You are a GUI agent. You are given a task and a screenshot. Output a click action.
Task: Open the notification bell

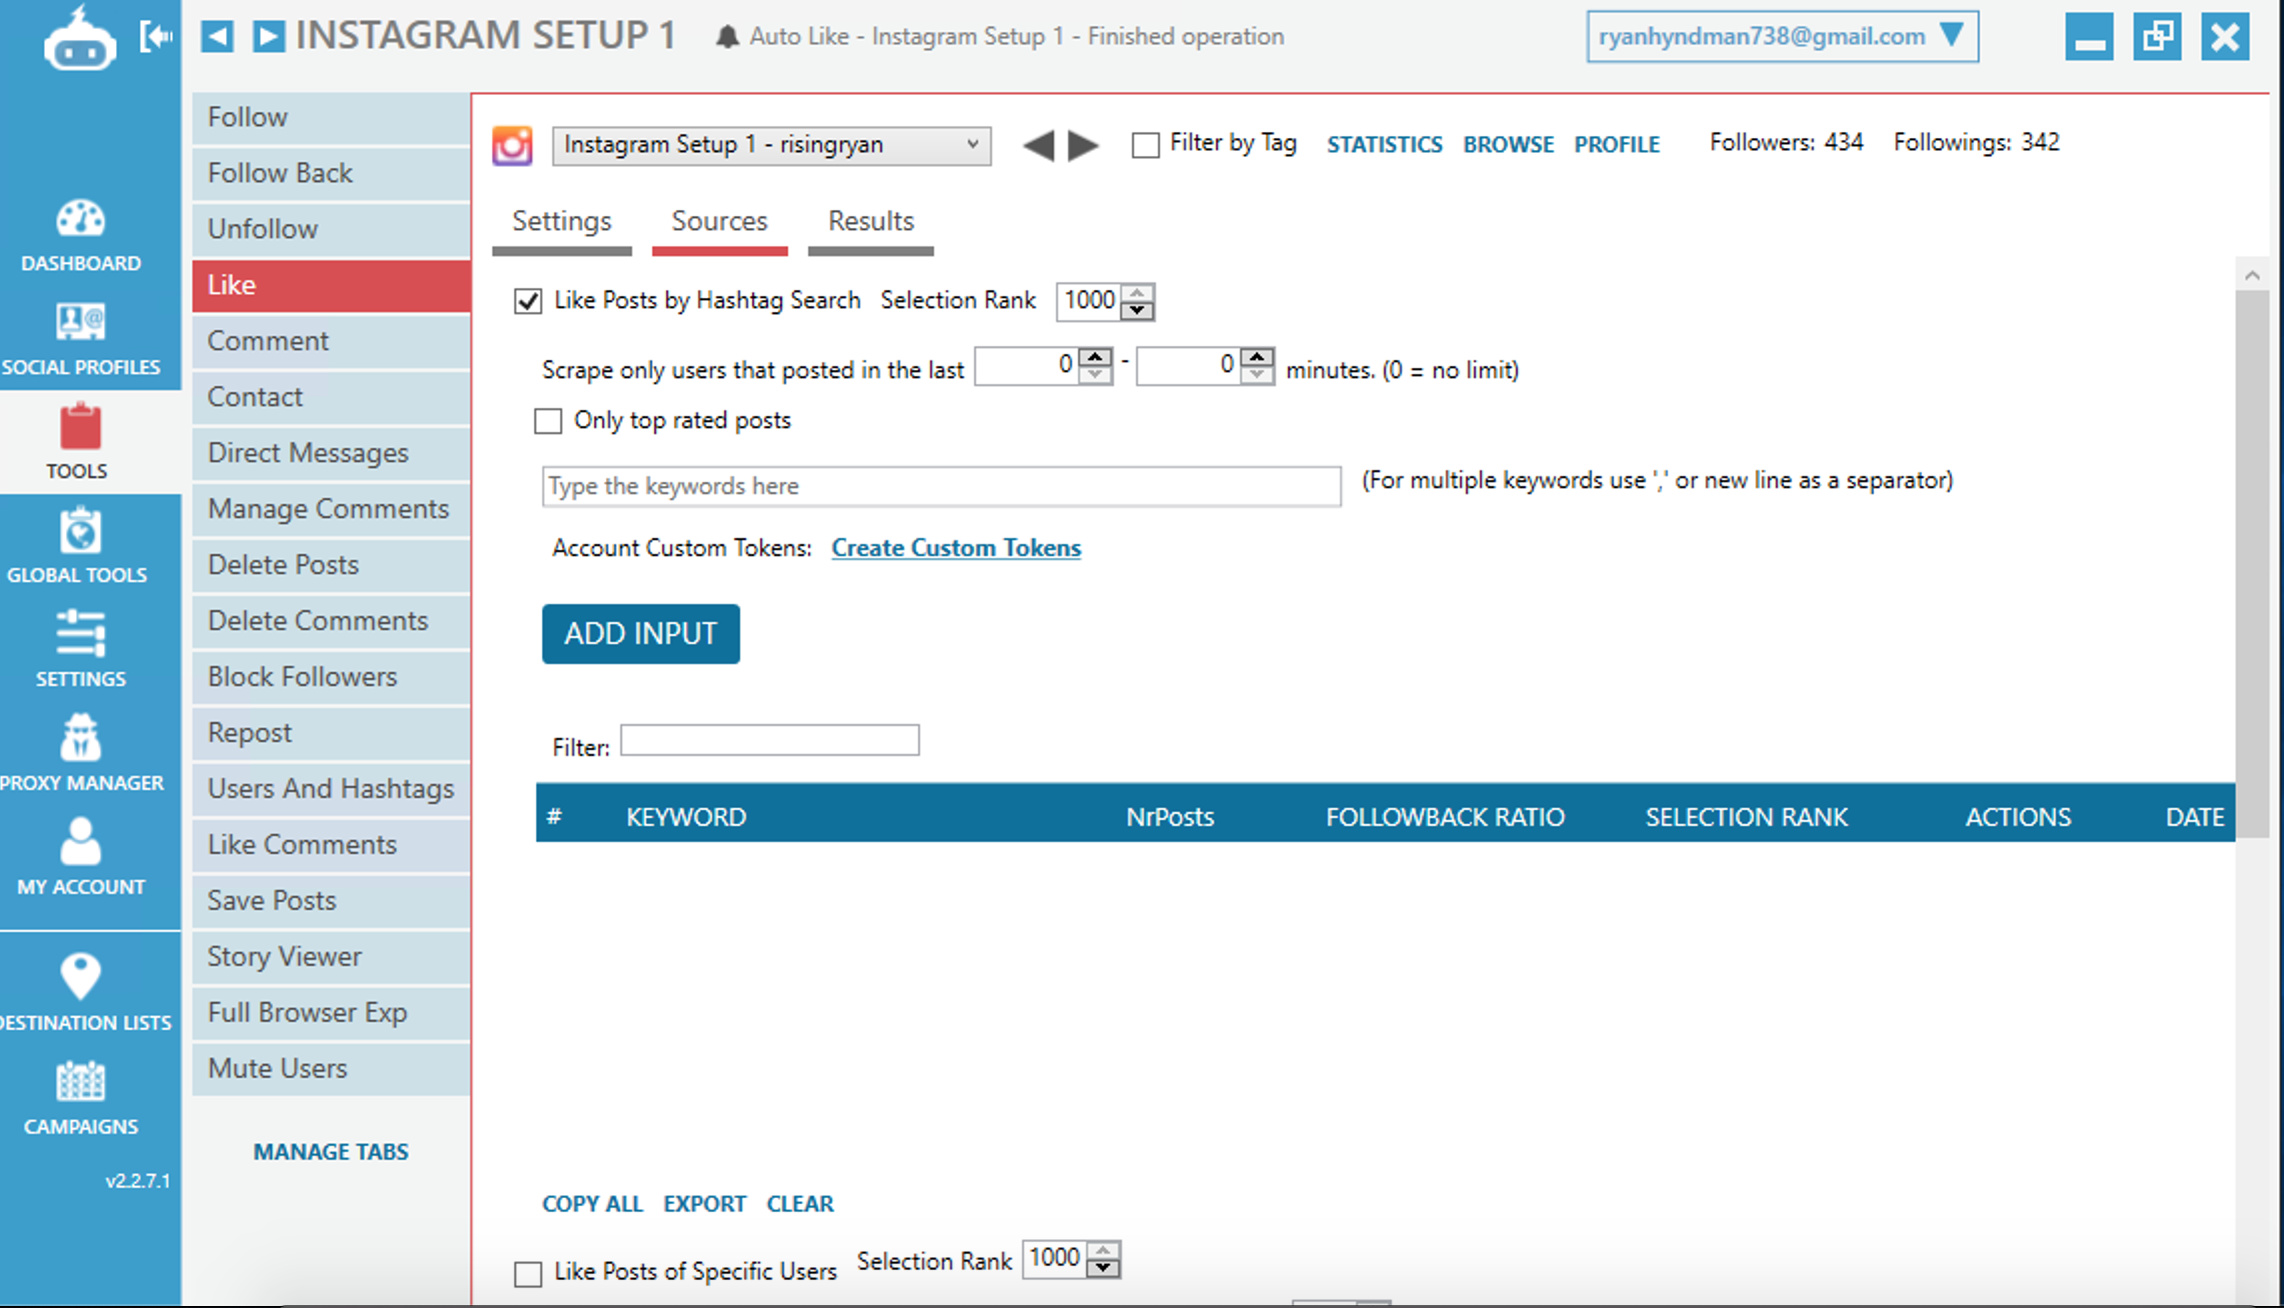pos(728,37)
